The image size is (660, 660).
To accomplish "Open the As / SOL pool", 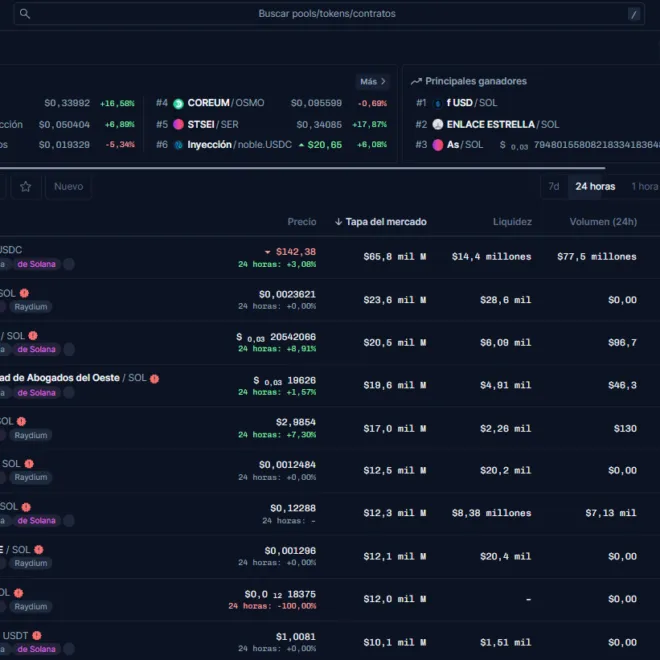I will (465, 145).
